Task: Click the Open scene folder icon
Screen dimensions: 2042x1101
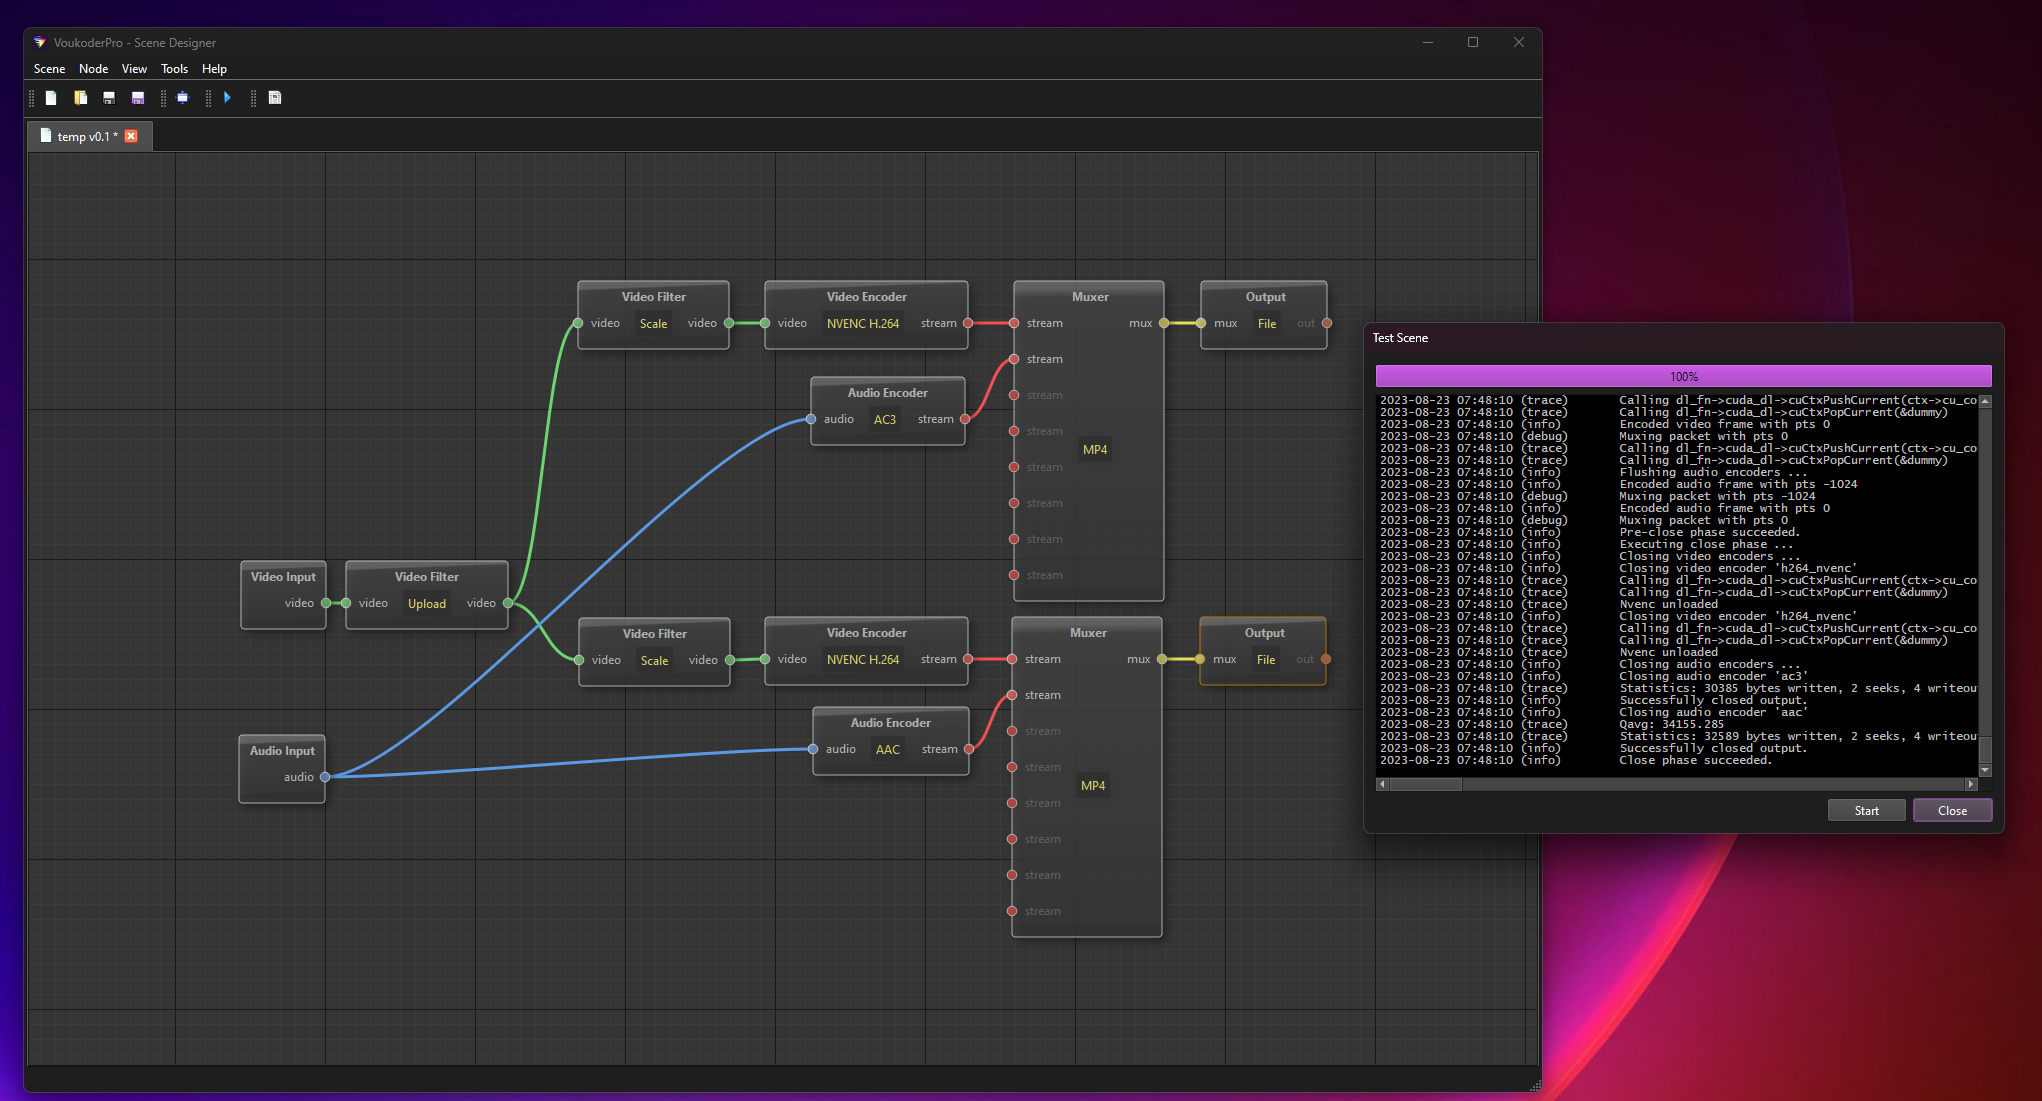Action: (80, 98)
